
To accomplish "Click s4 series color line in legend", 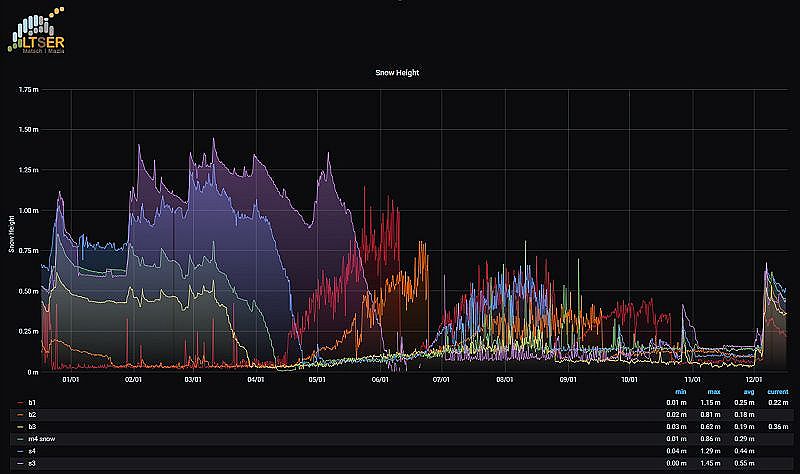I will coord(20,451).
